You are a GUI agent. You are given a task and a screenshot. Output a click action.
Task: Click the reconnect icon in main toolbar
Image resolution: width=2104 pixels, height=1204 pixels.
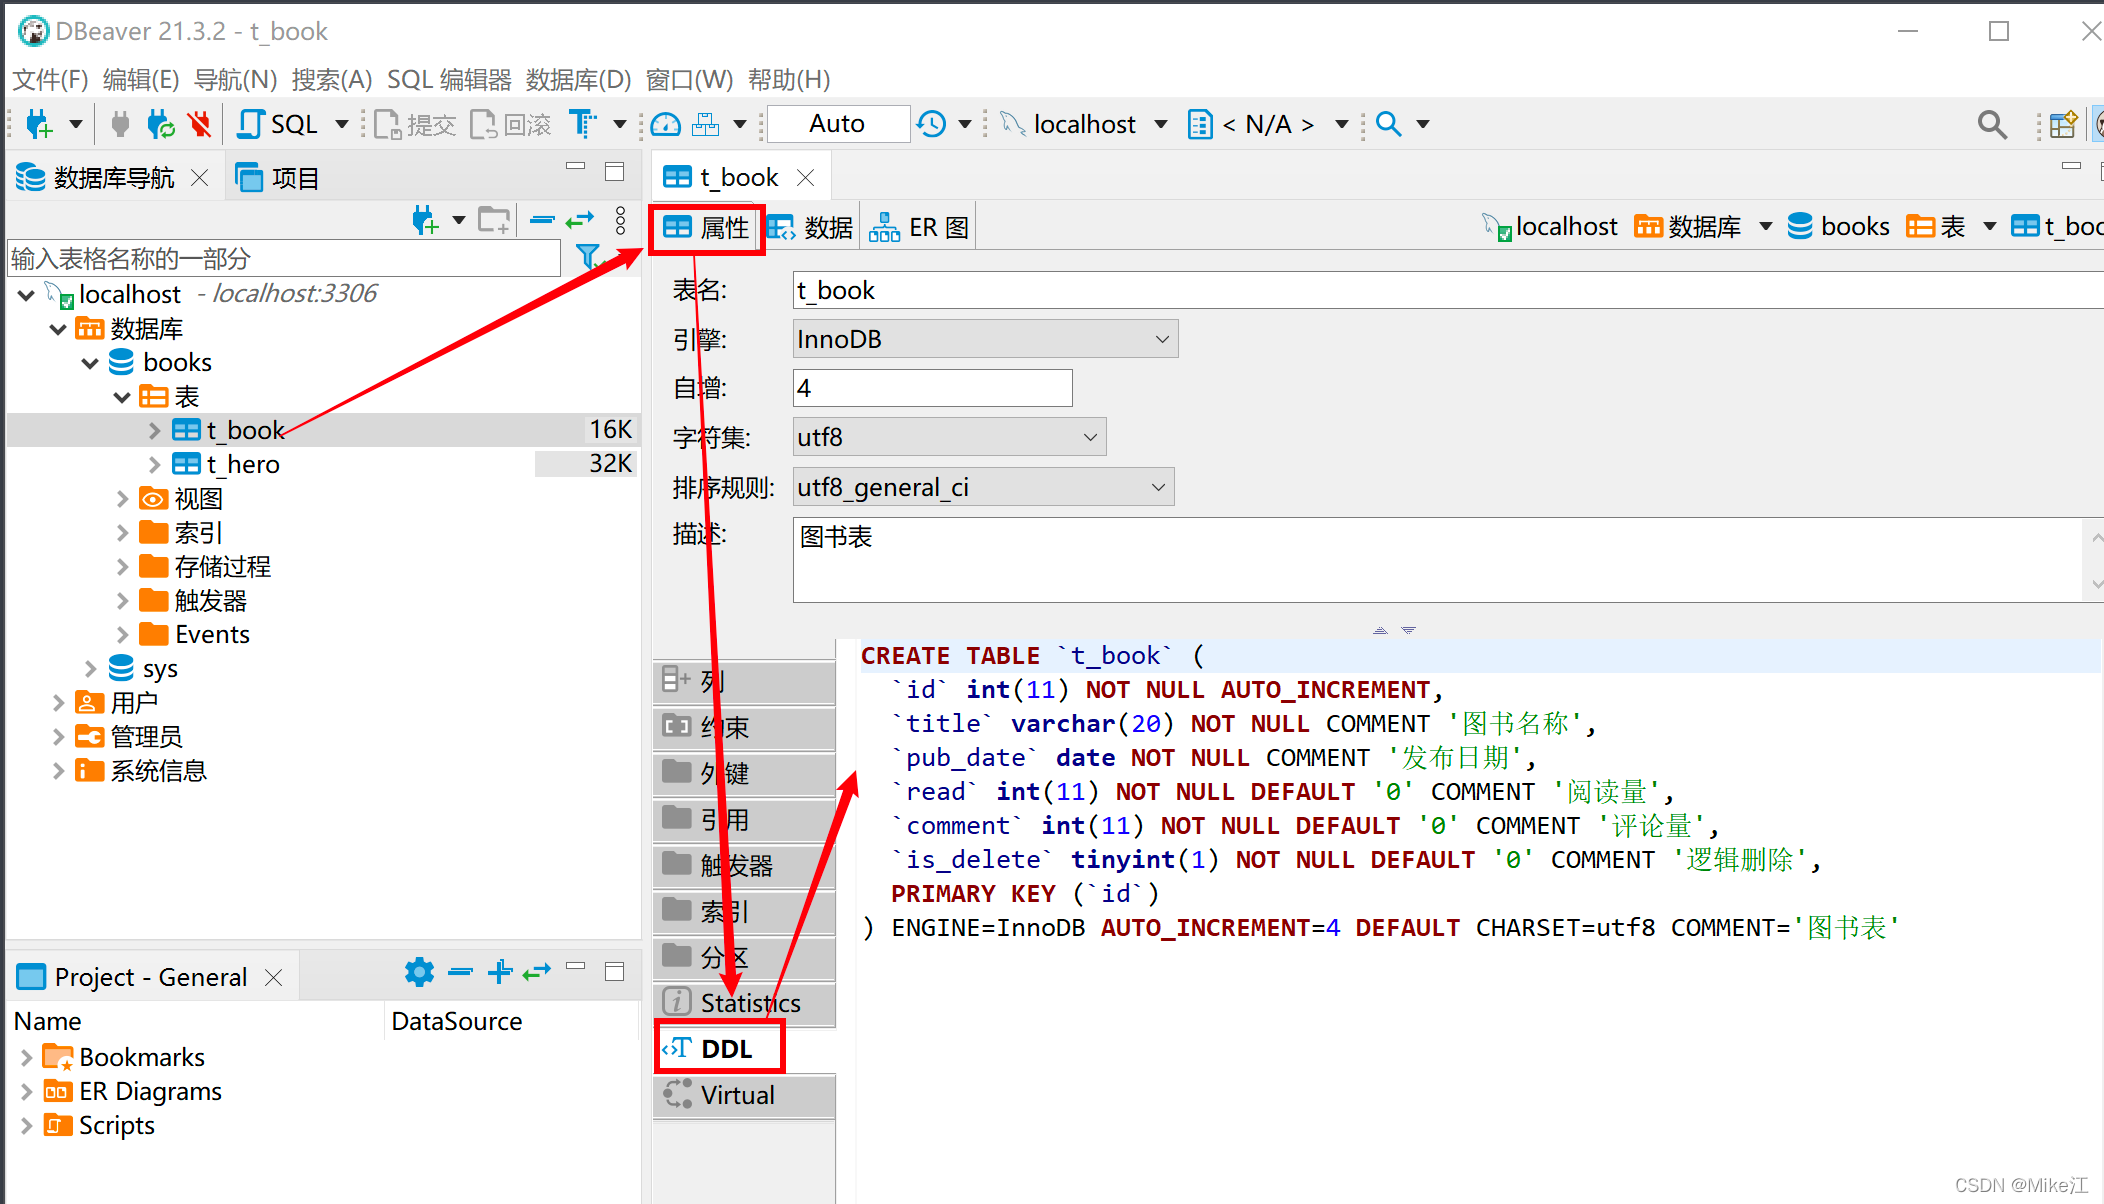pyautogui.click(x=160, y=124)
